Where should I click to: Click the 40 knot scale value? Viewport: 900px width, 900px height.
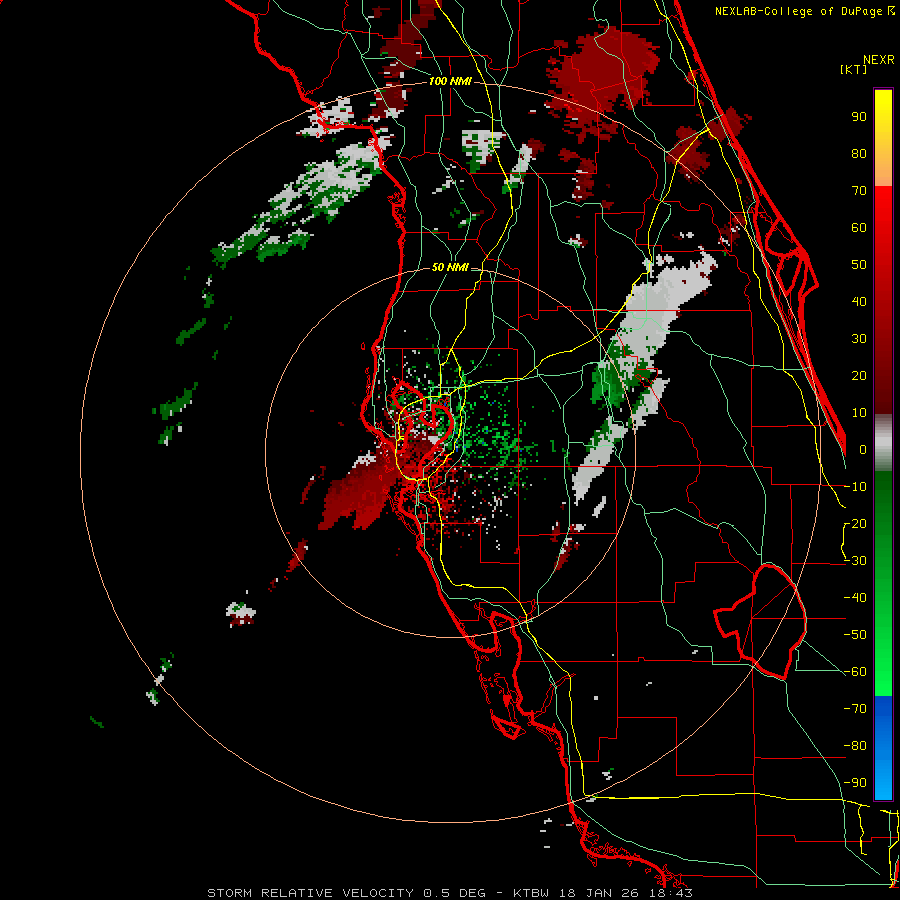click(x=859, y=301)
